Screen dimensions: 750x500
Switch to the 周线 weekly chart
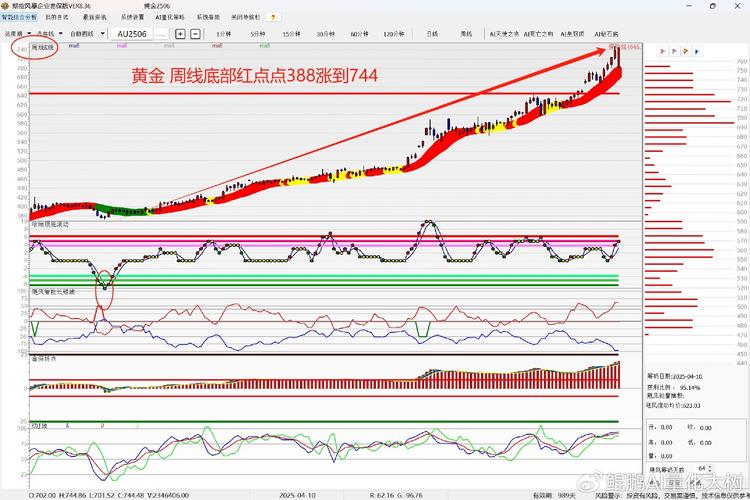(466, 34)
